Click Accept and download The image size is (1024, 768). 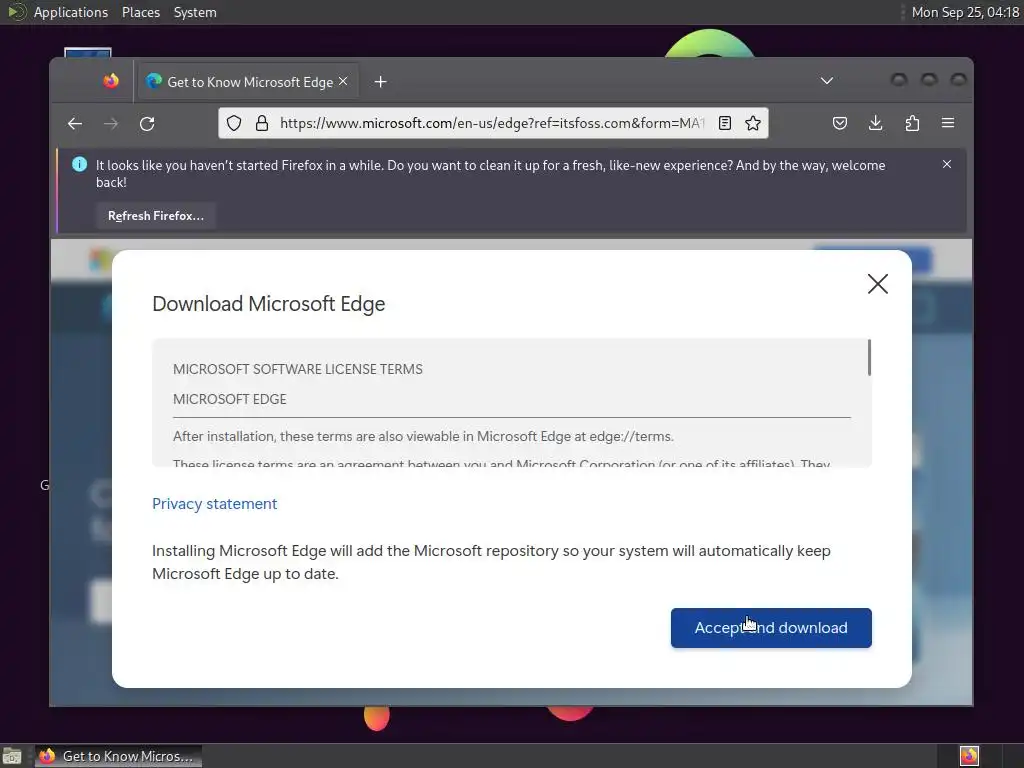[x=771, y=628]
